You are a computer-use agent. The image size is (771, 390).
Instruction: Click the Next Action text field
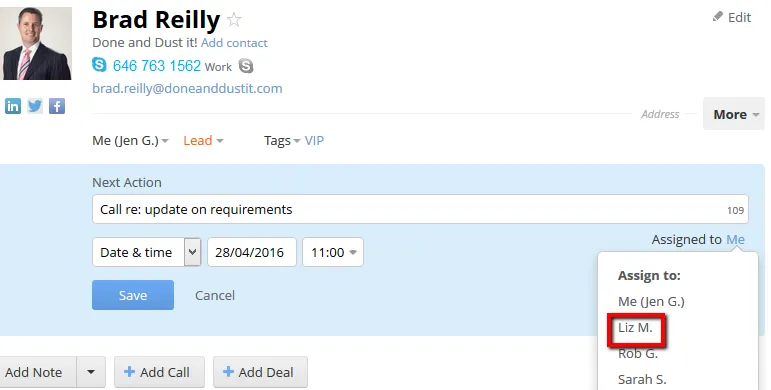420,209
